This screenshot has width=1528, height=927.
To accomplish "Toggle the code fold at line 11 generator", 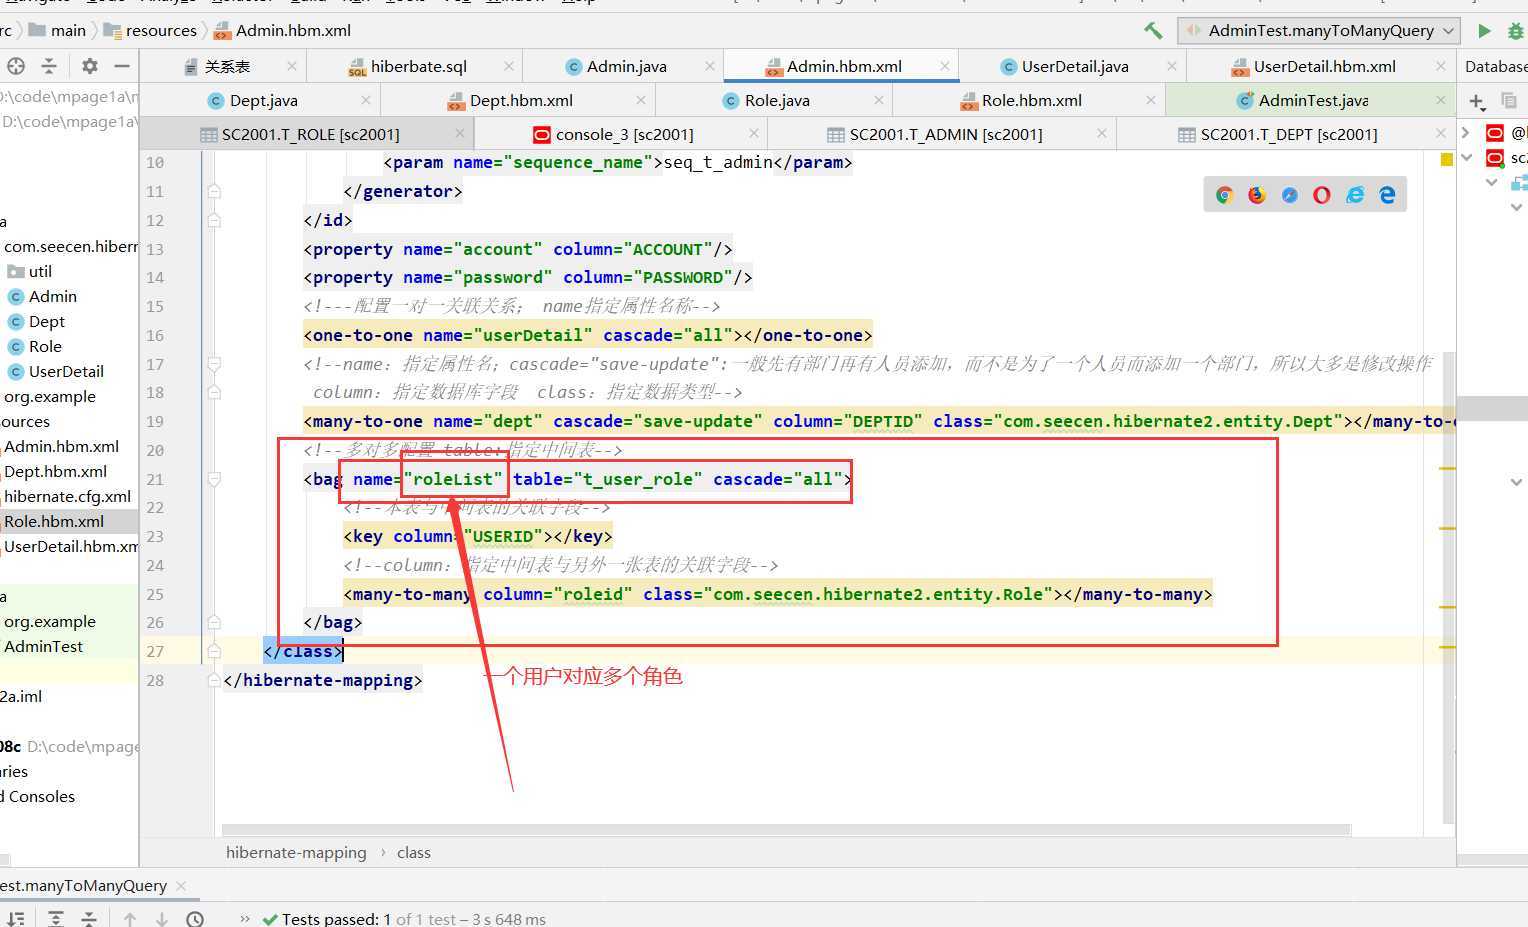I will point(213,191).
